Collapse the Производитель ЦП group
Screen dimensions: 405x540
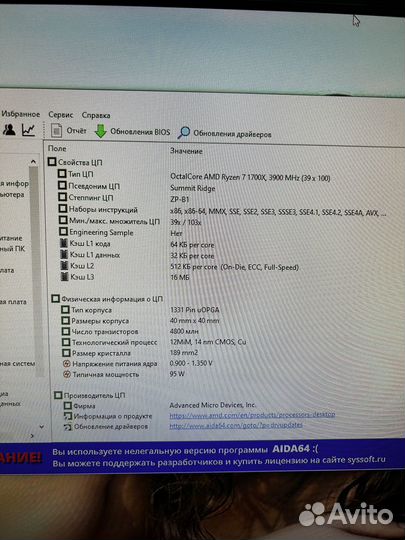tap(58, 395)
